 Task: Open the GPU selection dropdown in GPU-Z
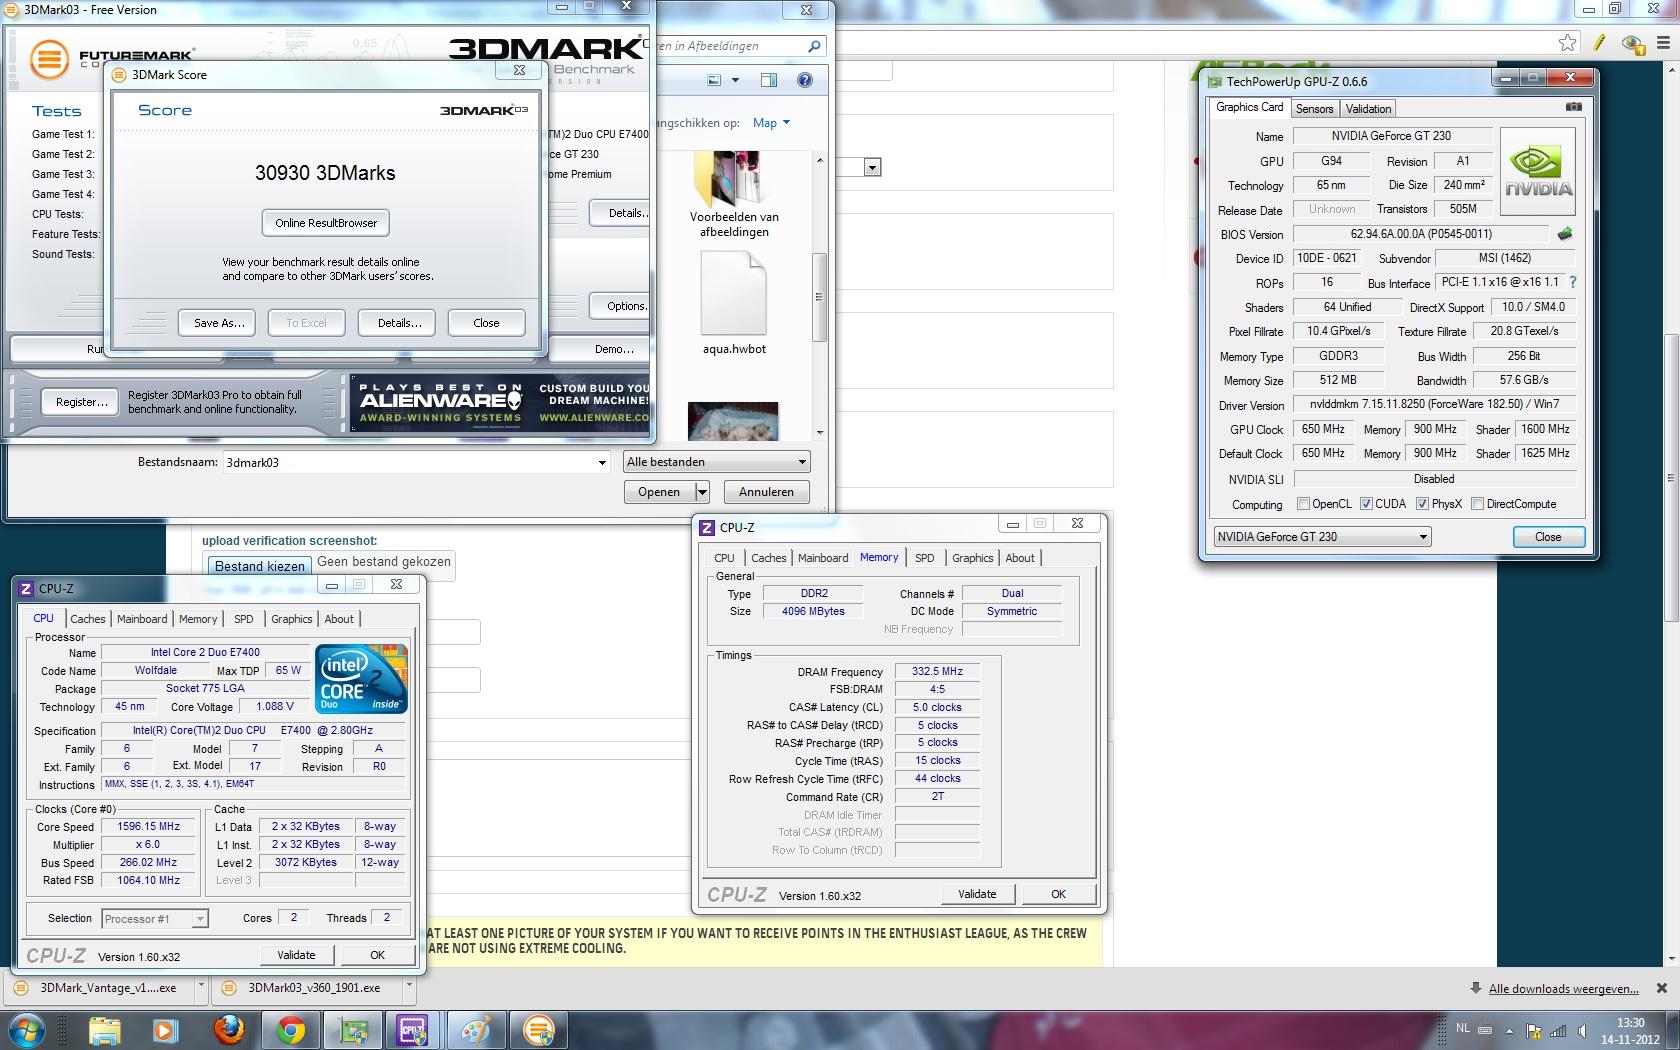[1322, 537]
